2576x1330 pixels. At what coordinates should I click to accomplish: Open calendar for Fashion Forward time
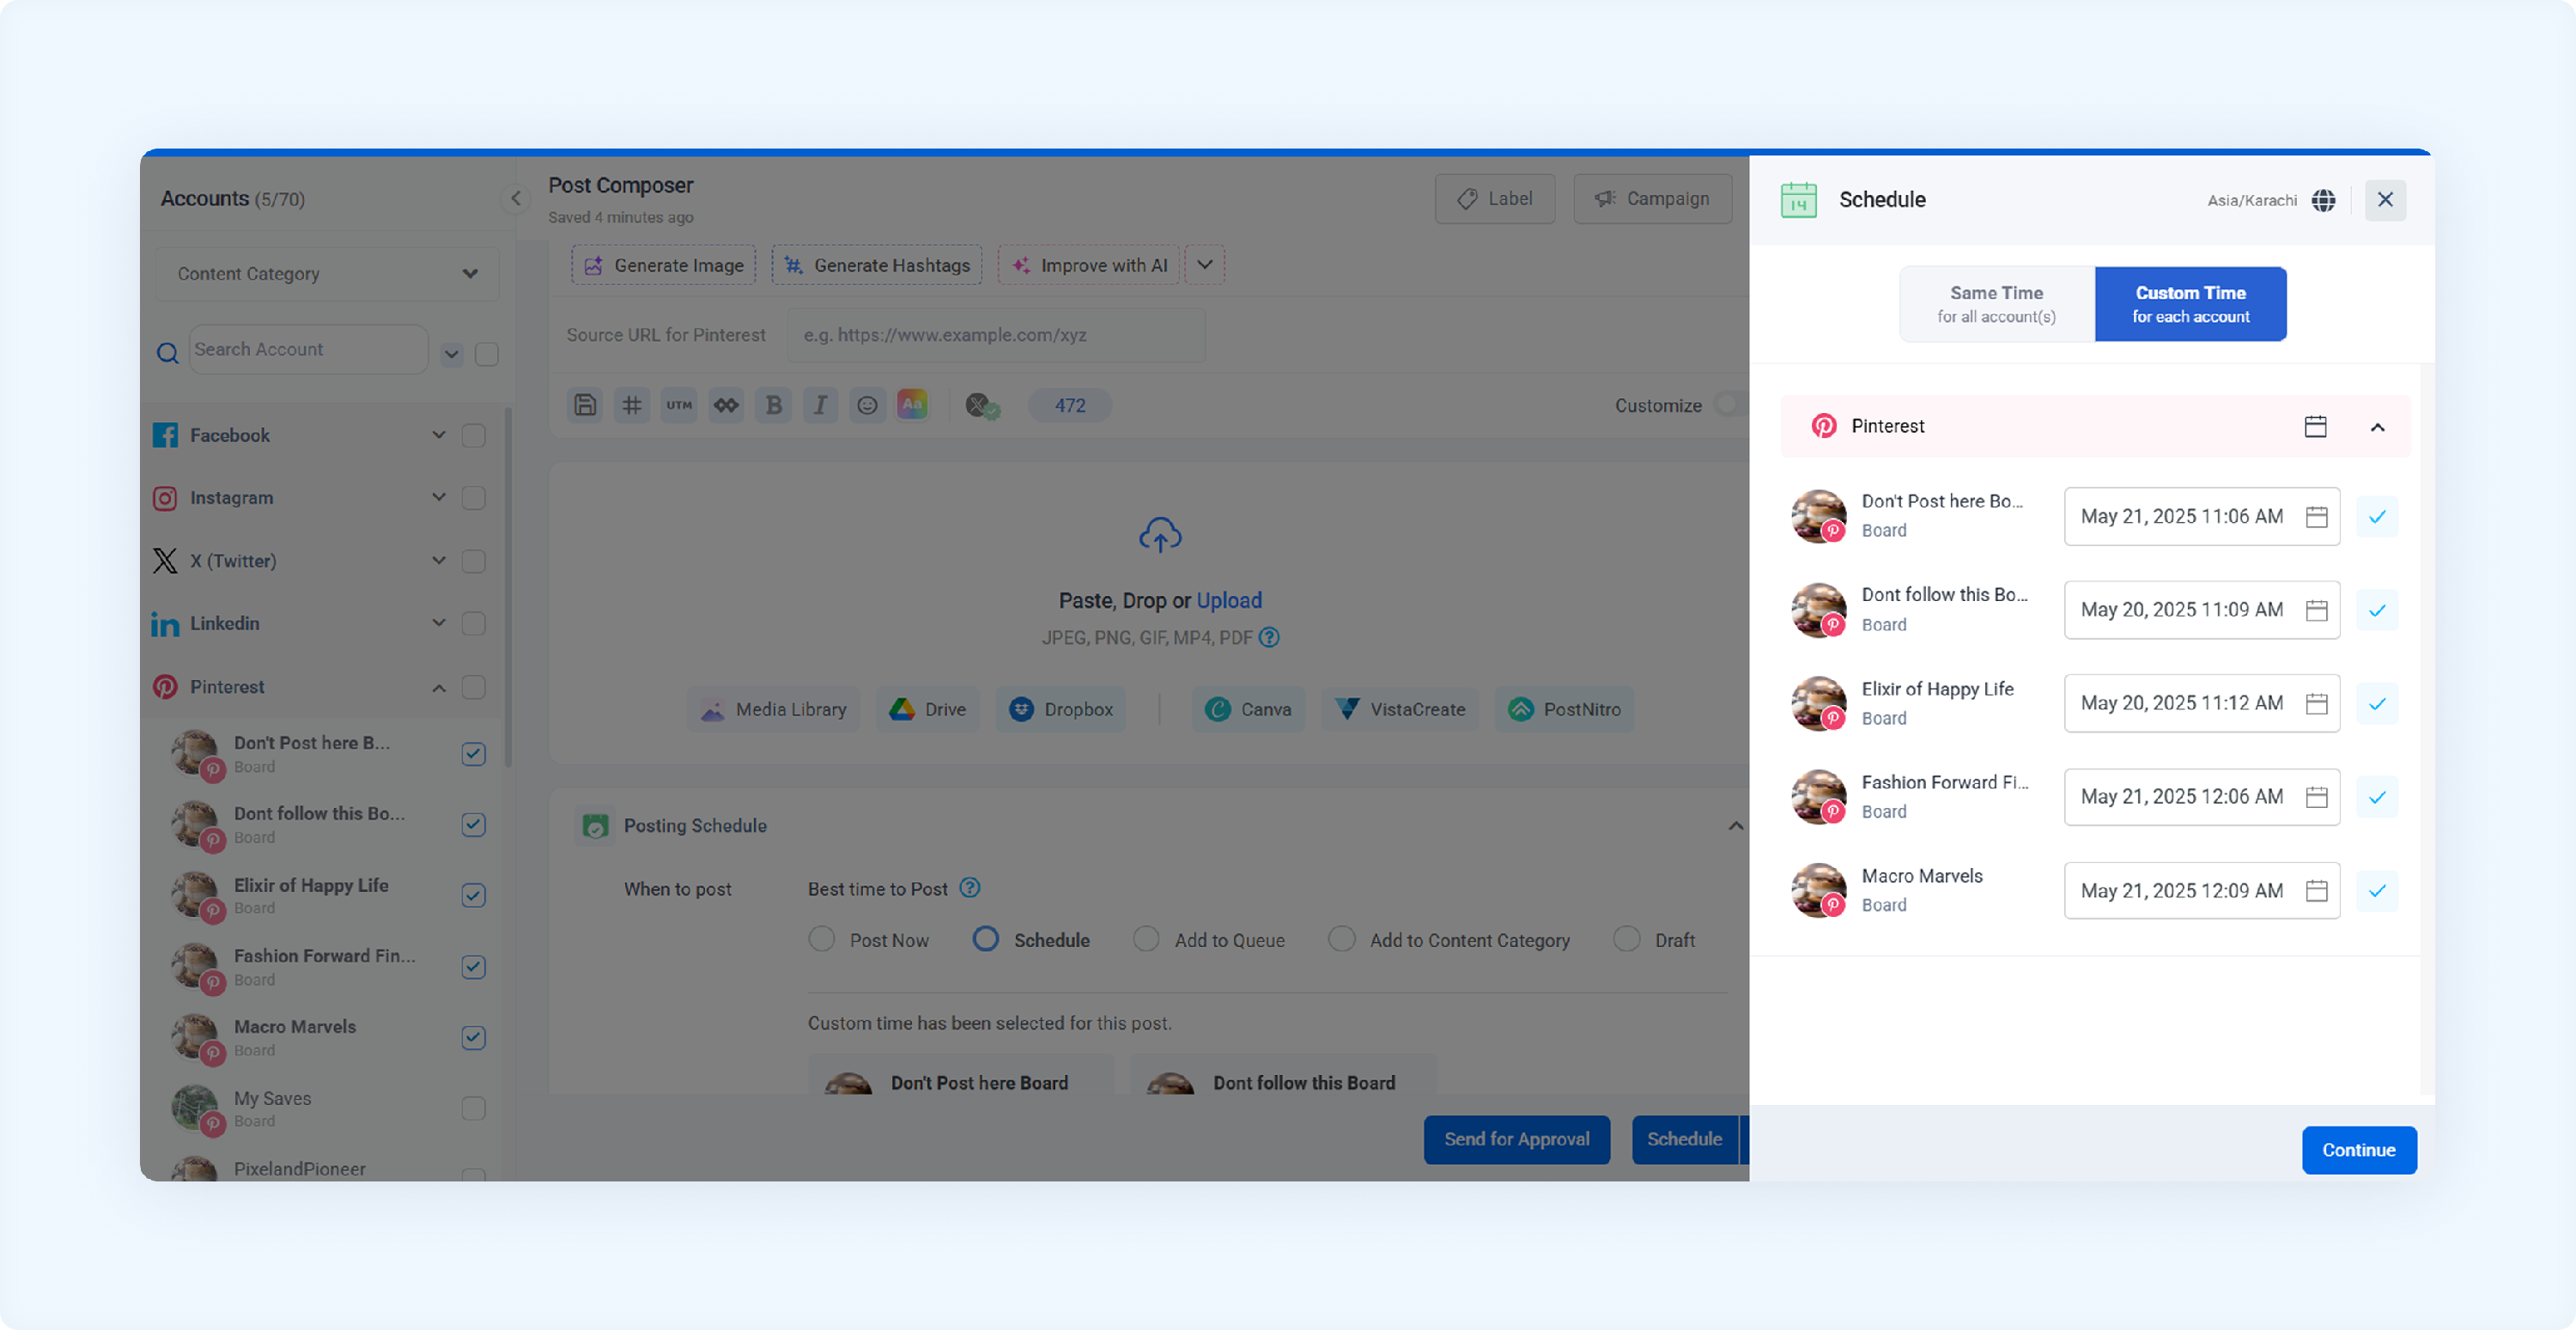[x=2316, y=797]
